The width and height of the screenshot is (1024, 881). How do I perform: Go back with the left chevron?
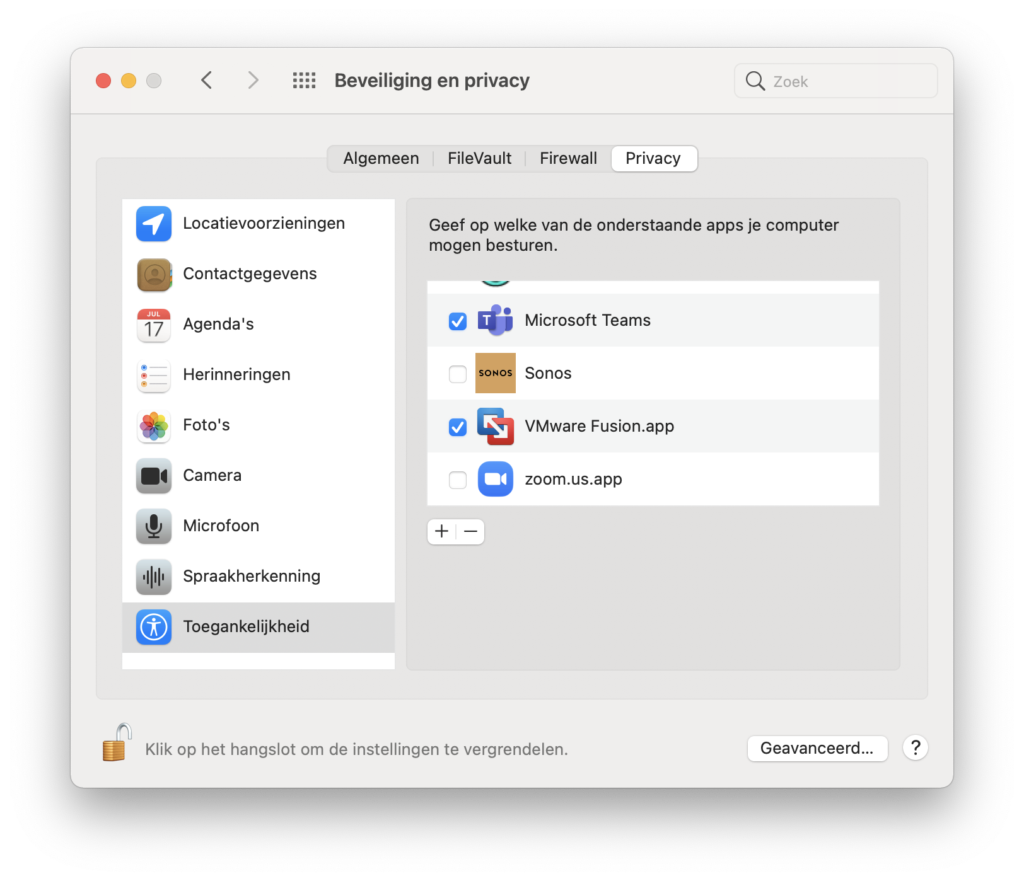206,80
